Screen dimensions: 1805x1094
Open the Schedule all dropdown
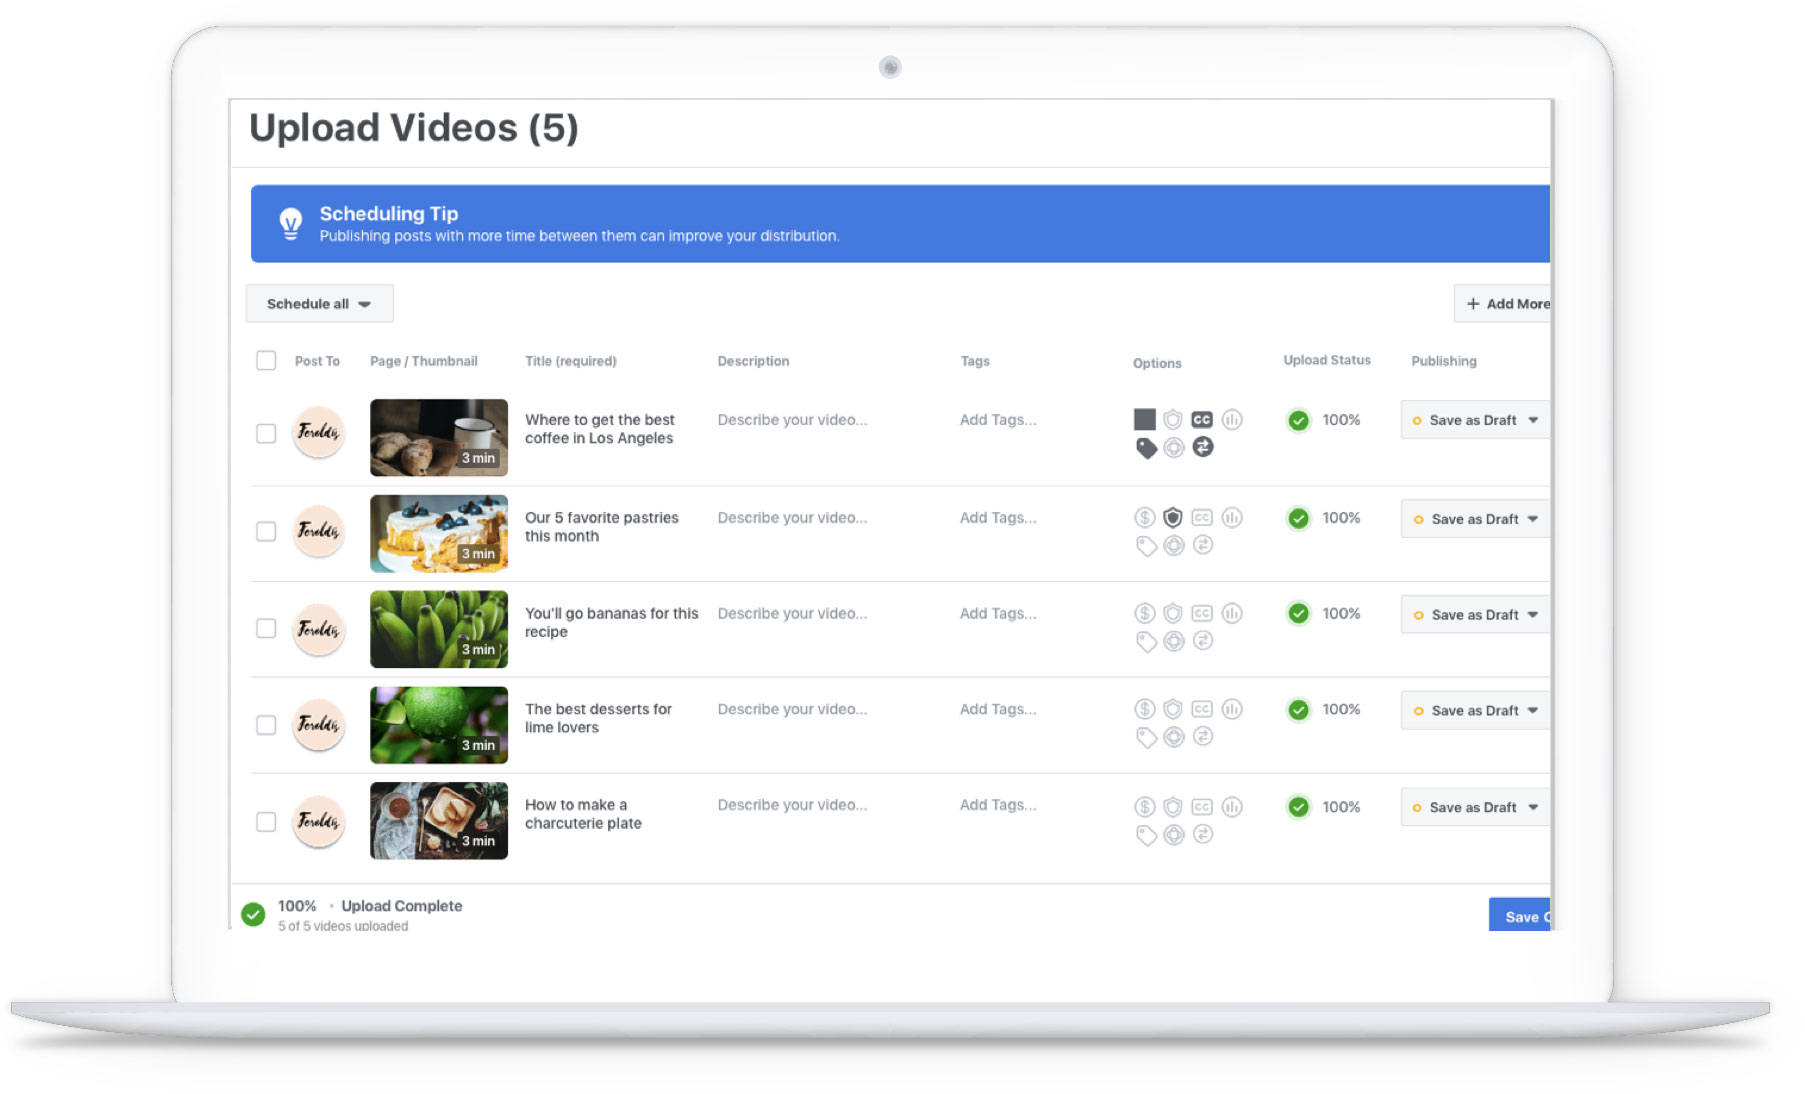click(318, 303)
